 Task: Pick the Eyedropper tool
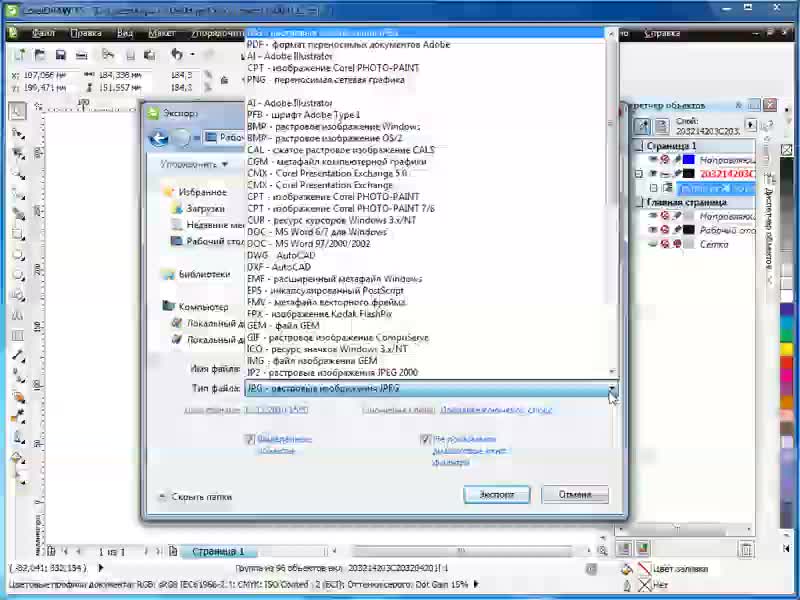coord(18,417)
